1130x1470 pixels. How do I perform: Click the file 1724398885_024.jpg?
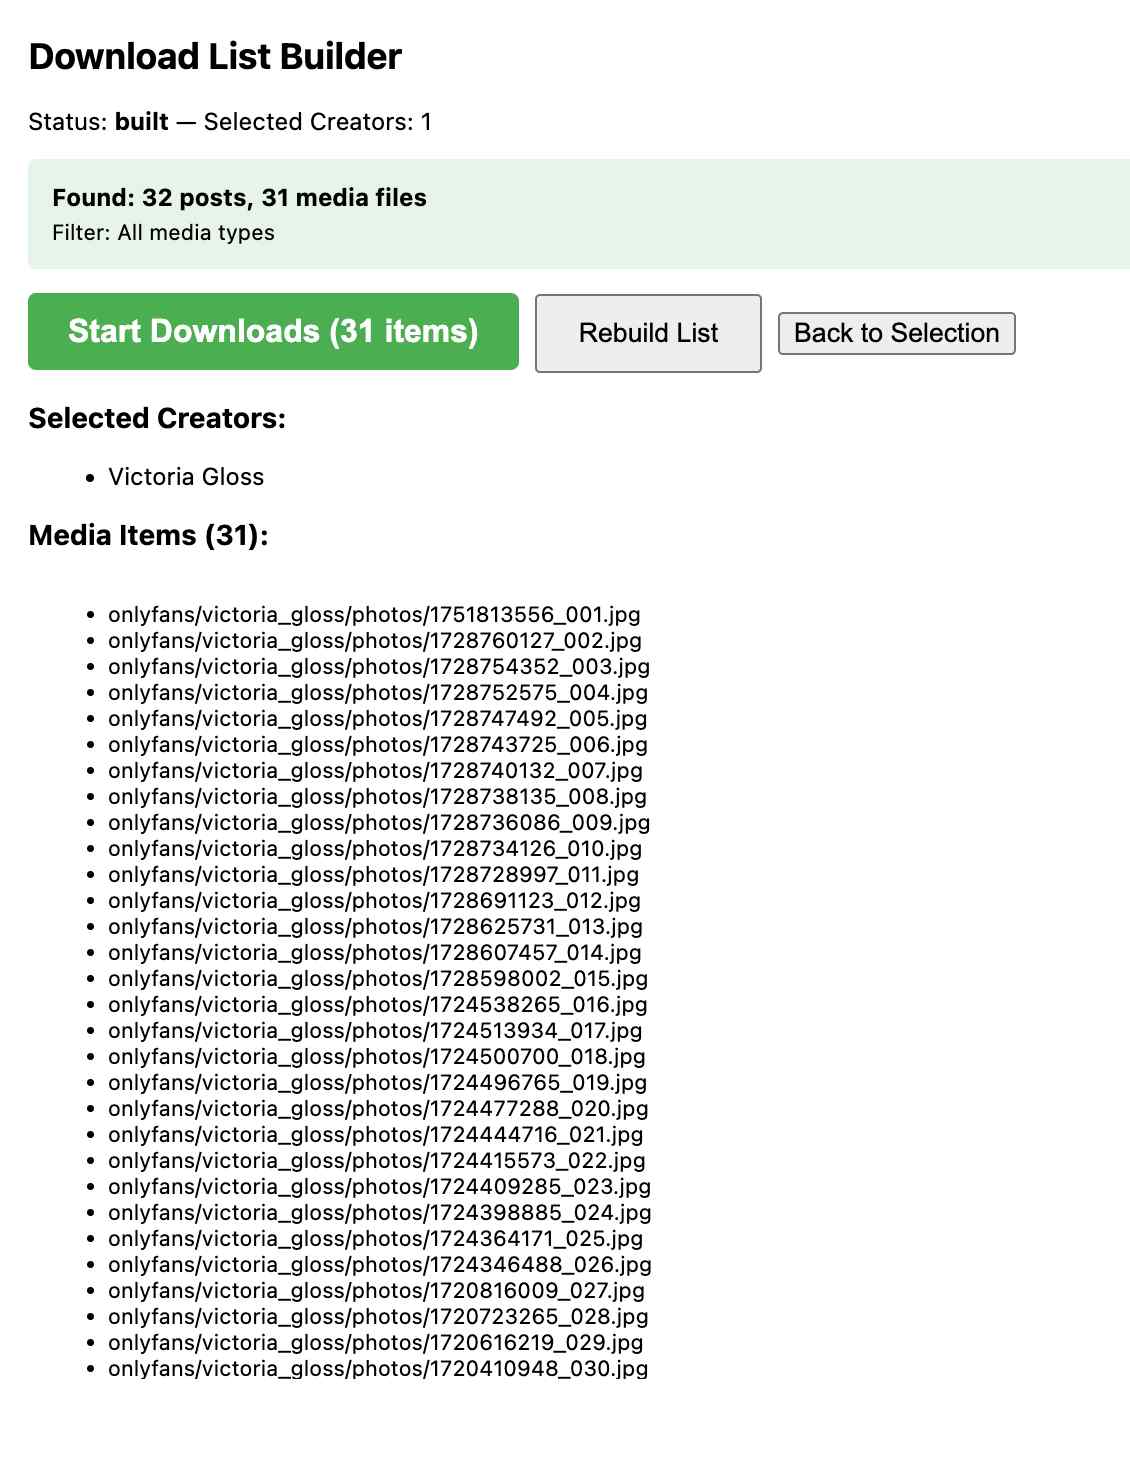378,1213
